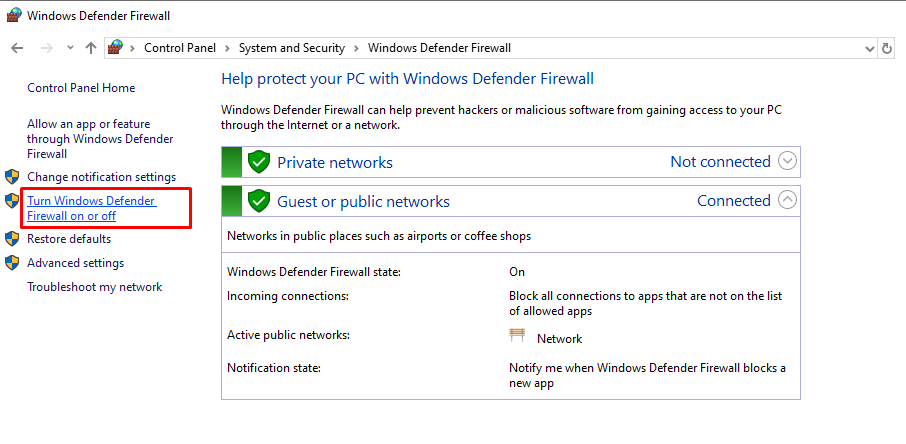Viewport: 906px width, 444px height.
Task: Select Control Panel in the breadcrumb
Action: [180, 48]
